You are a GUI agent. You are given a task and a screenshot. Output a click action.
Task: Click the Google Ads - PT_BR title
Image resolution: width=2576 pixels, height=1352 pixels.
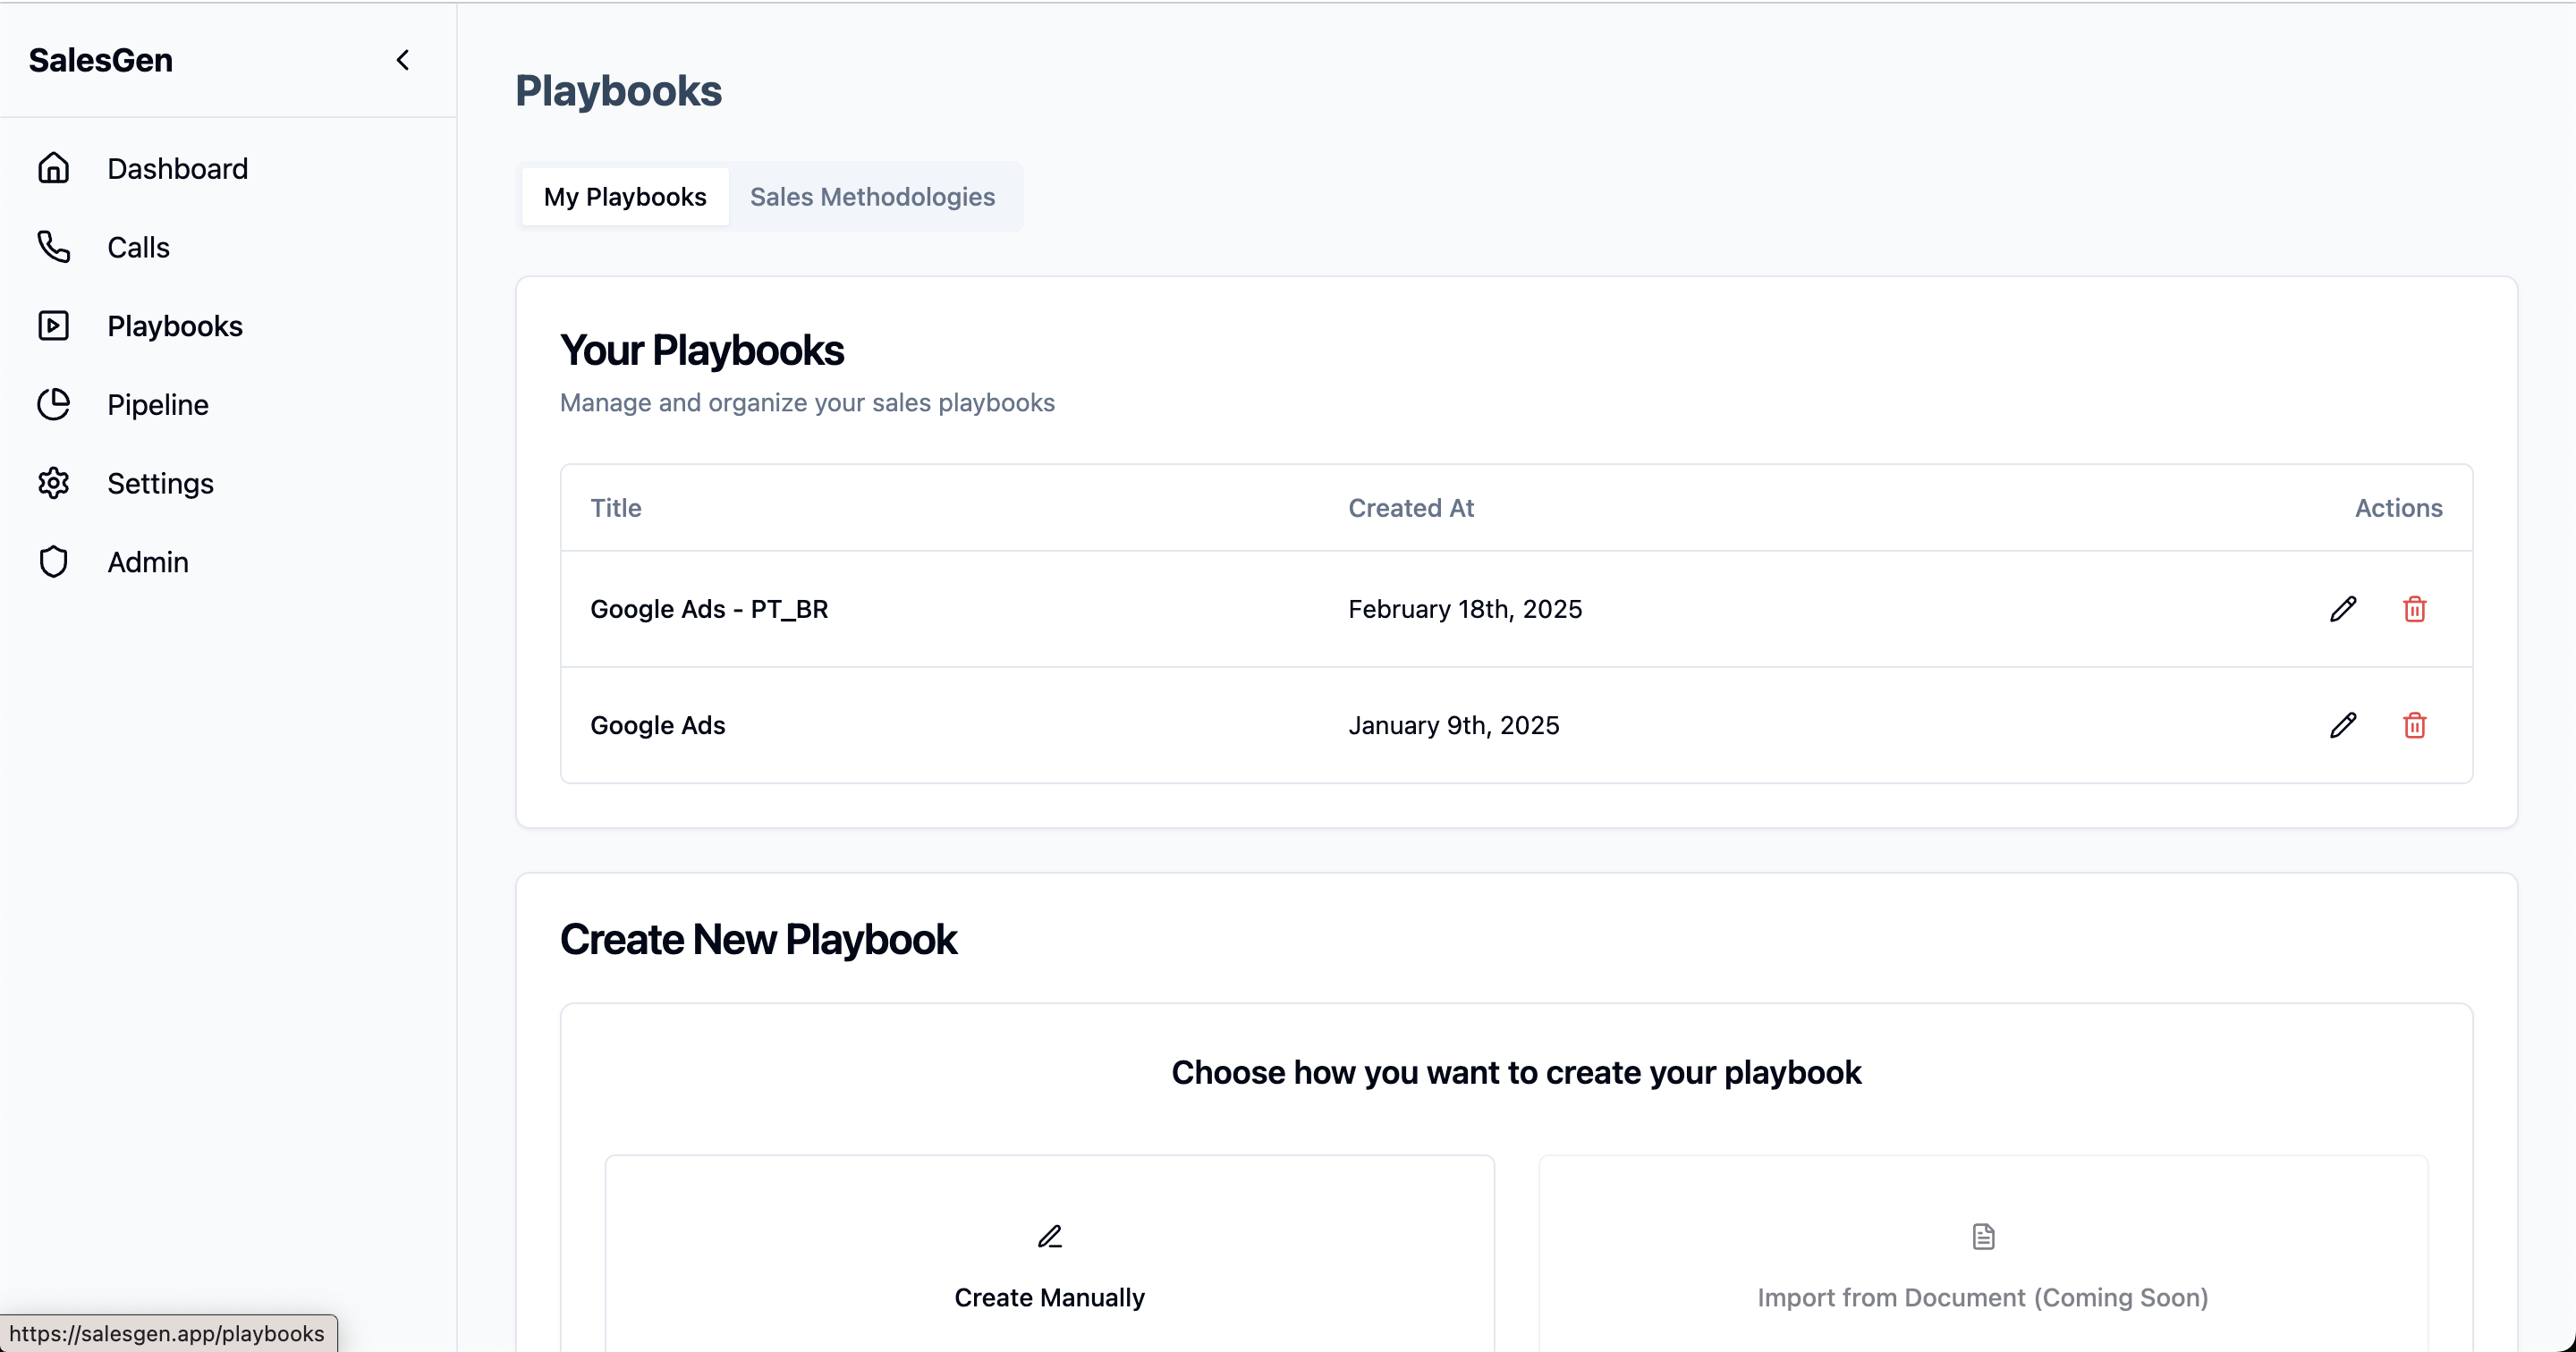pos(709,609)
